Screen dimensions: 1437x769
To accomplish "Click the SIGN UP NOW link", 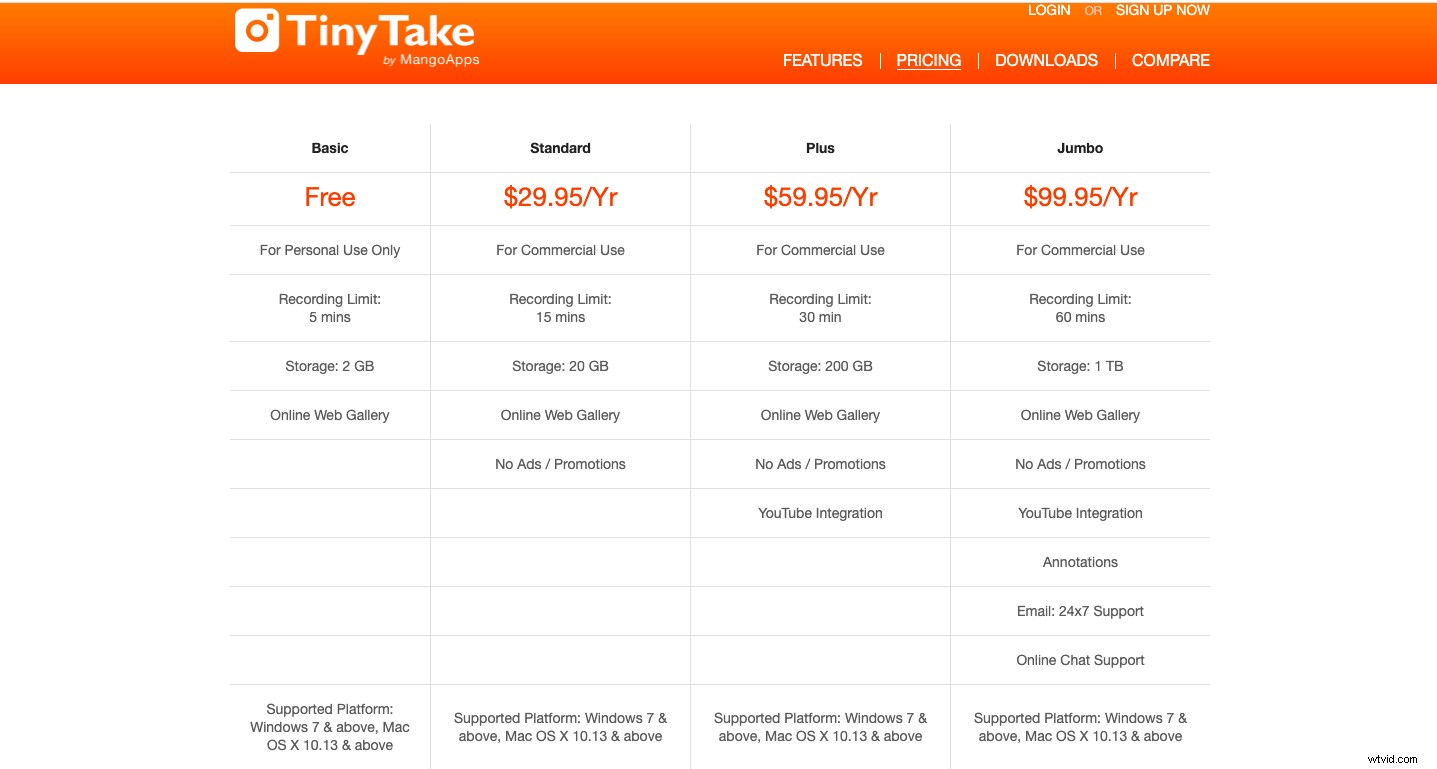I will pos(1162,10).
